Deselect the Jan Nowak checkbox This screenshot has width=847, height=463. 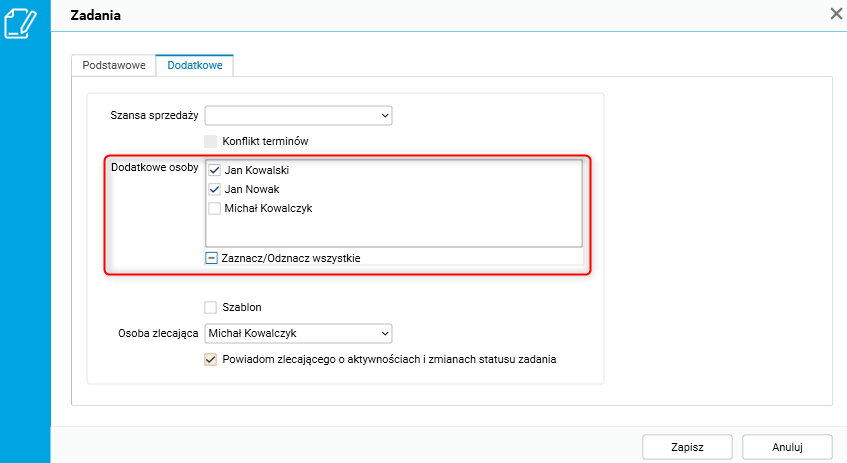[214, 190]
